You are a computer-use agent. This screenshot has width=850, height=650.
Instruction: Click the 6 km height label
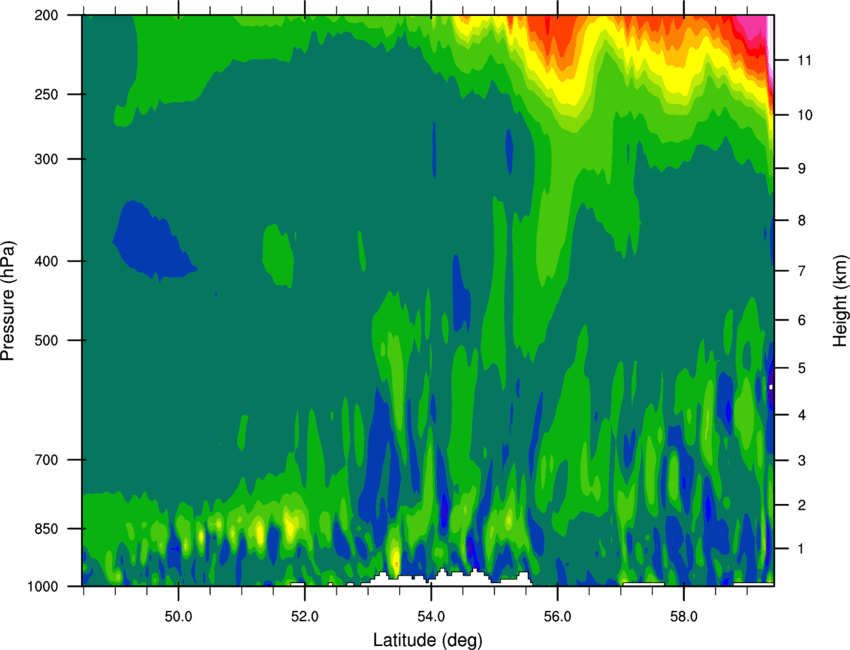coord(802,320)
